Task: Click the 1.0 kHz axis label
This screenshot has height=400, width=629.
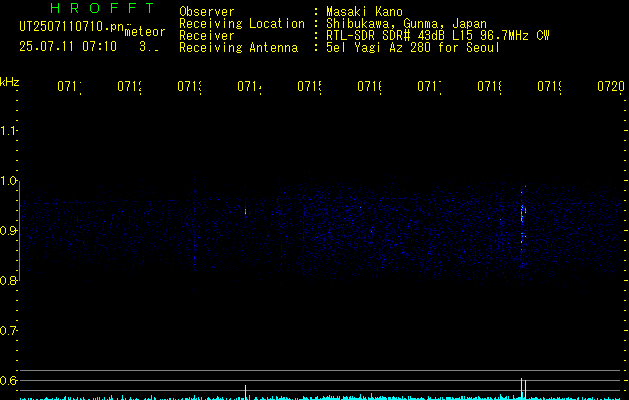Action: click(8, 181)
